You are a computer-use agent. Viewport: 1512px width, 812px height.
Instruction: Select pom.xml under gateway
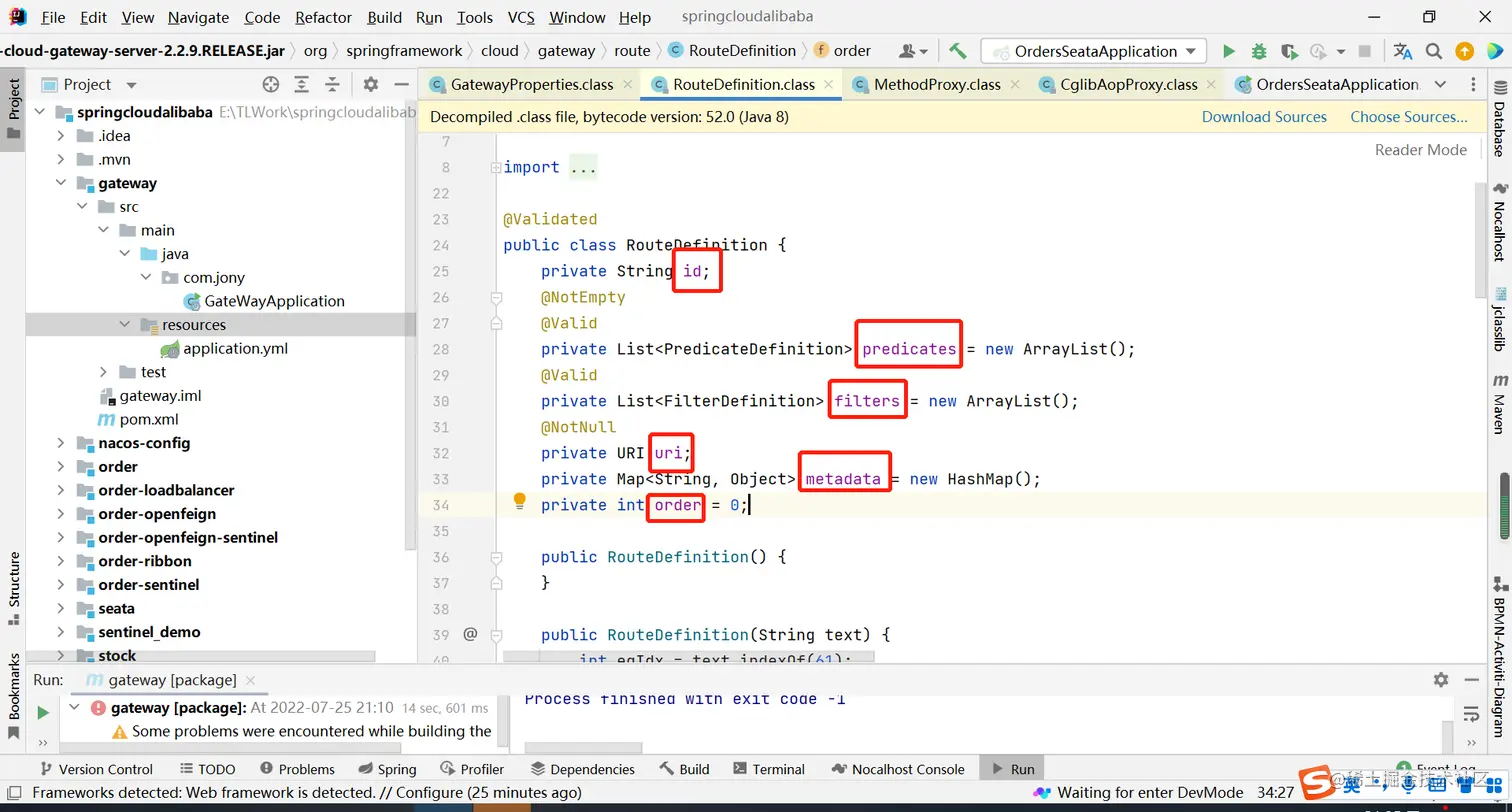(138, 420)
